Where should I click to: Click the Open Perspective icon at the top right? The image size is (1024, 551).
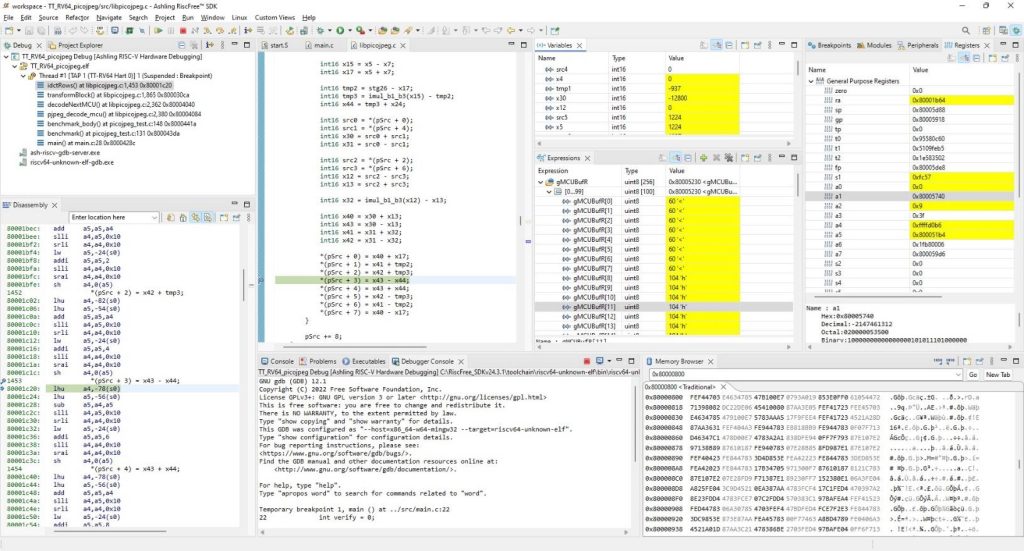[x=986, y=30]
